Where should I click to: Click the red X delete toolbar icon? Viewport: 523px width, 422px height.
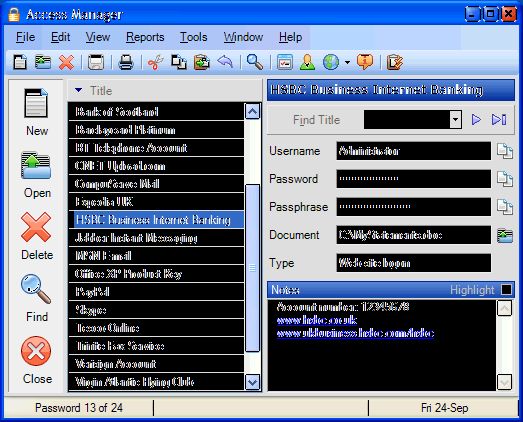pos(66,62)
